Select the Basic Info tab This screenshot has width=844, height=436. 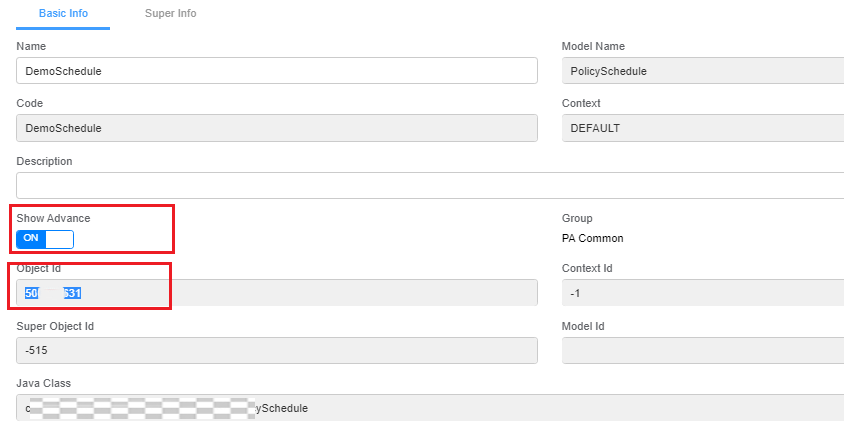coord(63,14)
